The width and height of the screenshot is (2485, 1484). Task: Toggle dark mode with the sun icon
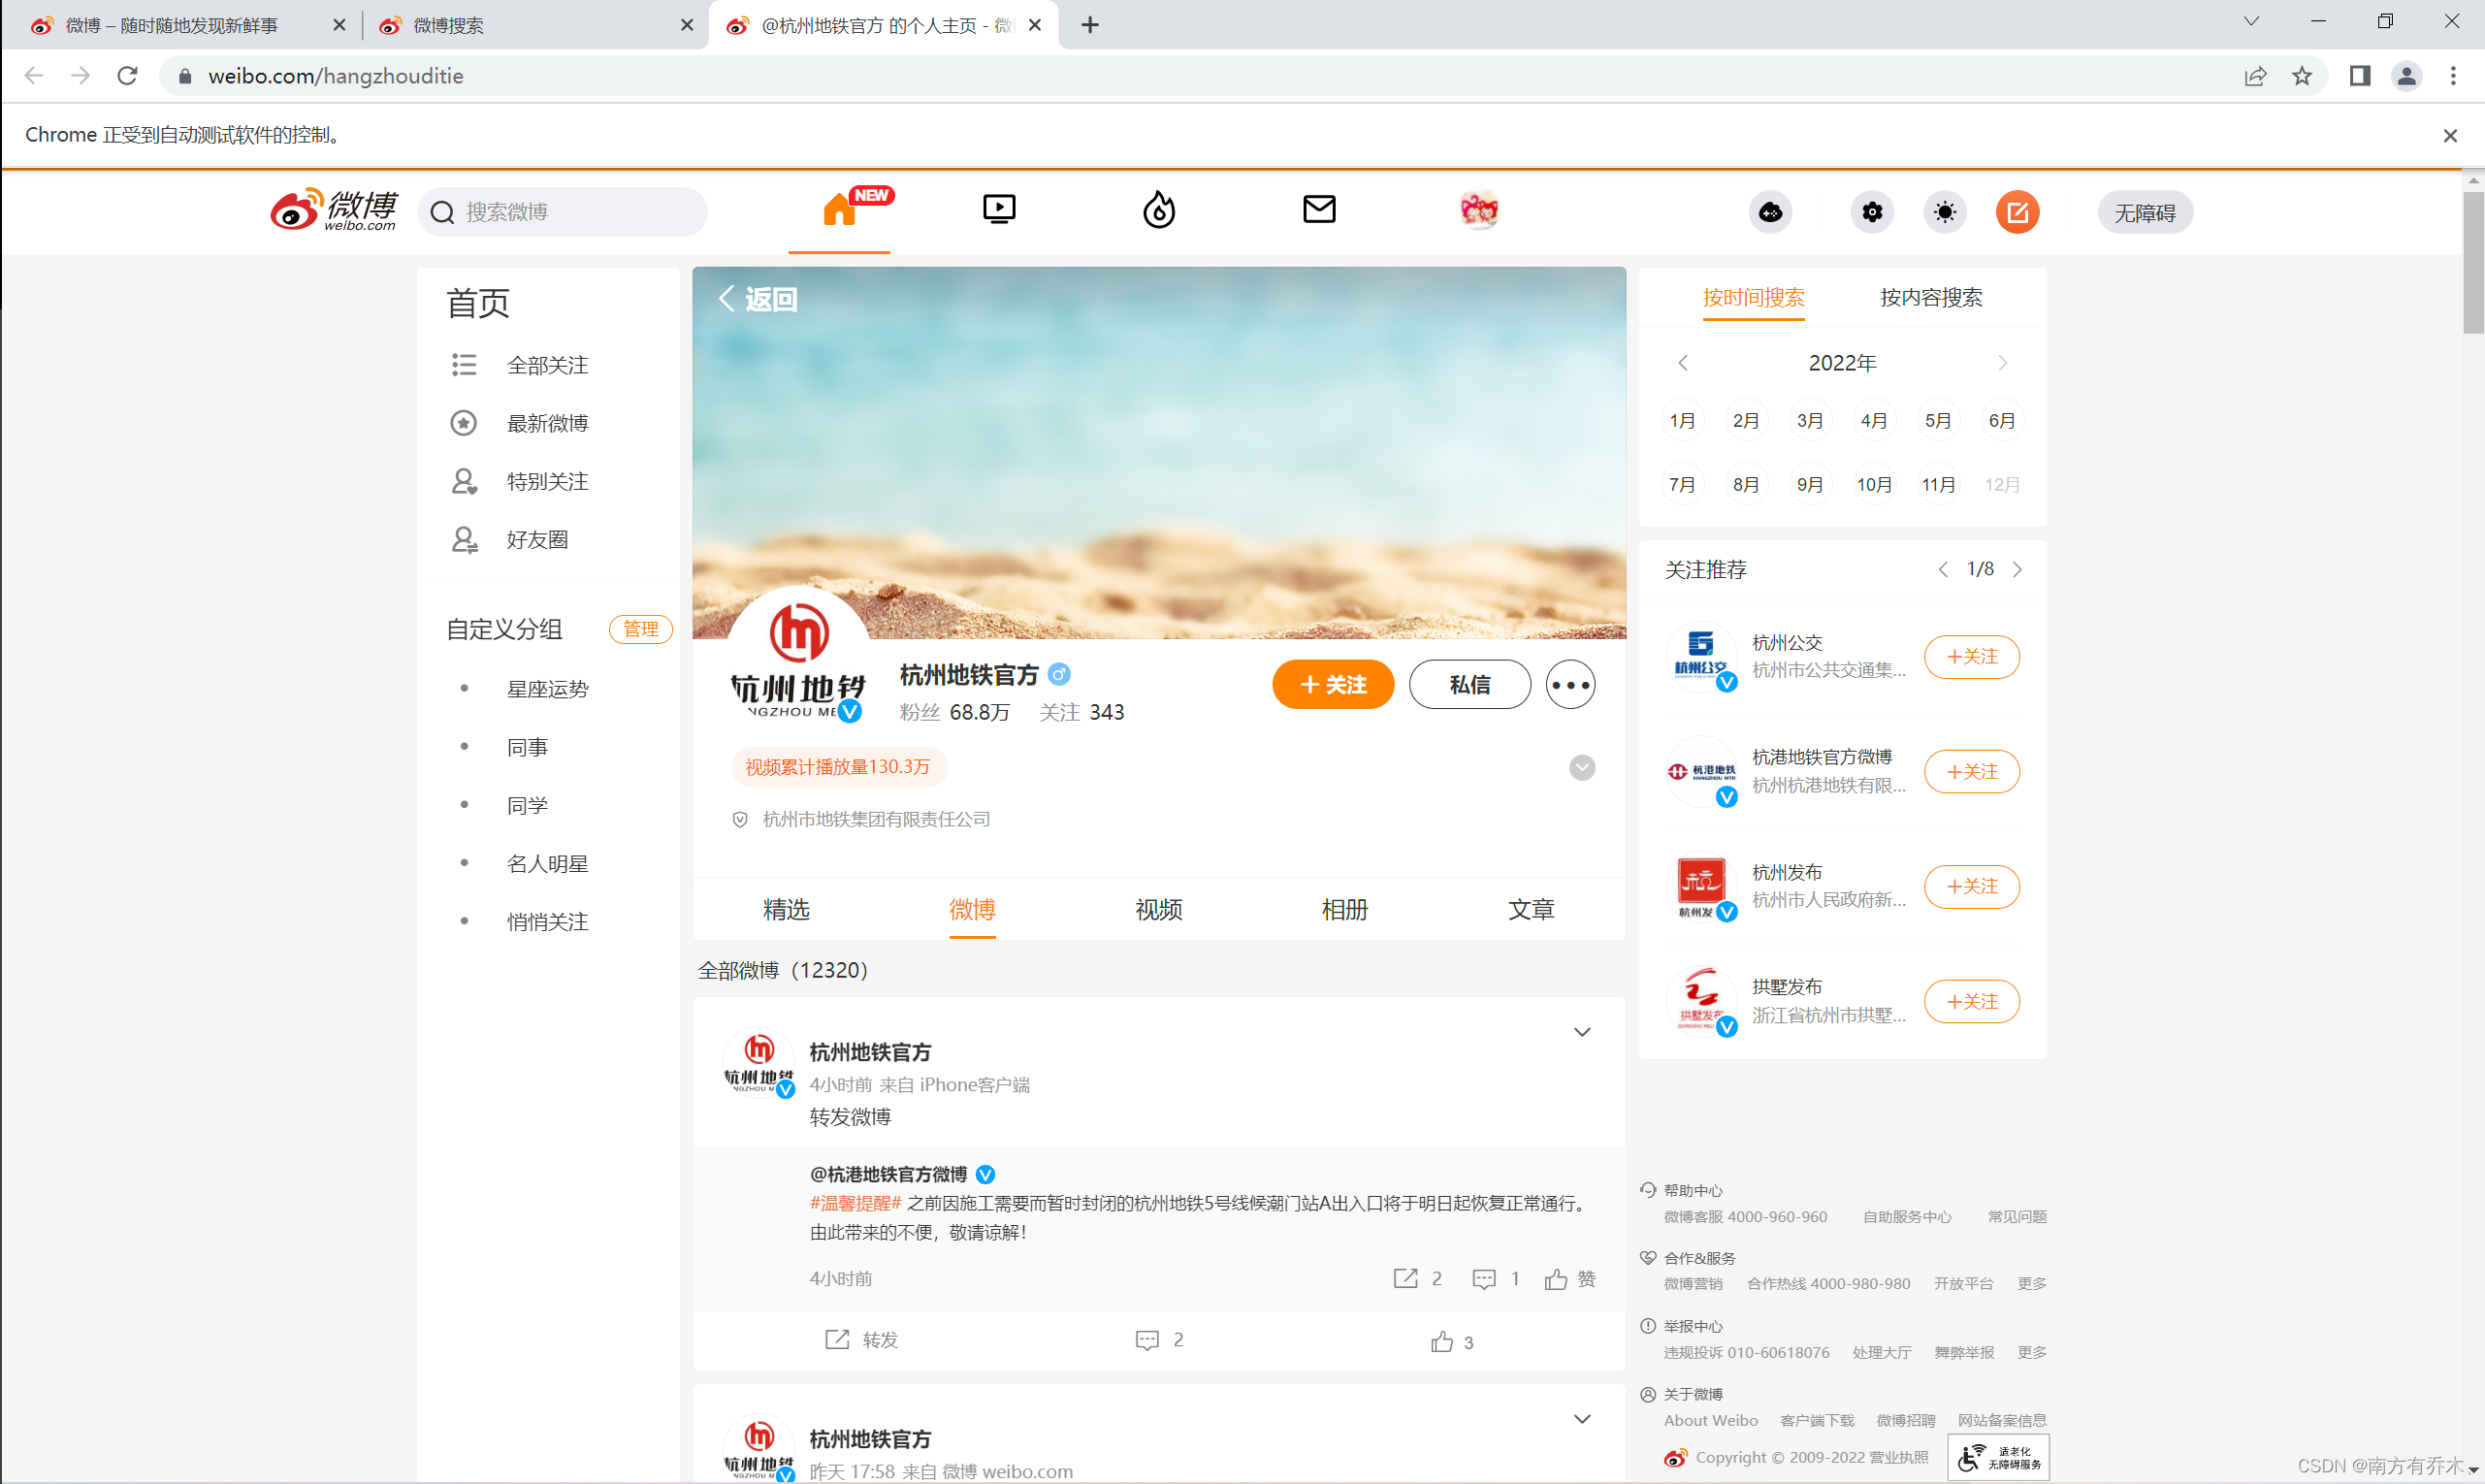tap(1944, 212)
